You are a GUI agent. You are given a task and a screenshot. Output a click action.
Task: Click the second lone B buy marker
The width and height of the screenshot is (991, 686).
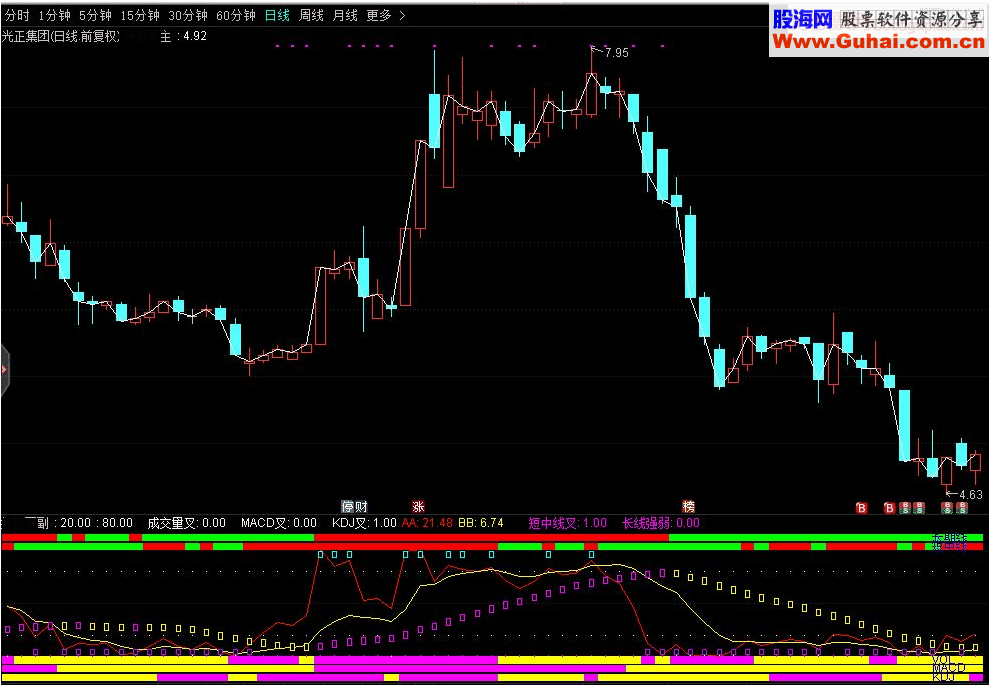coord(890,507)
